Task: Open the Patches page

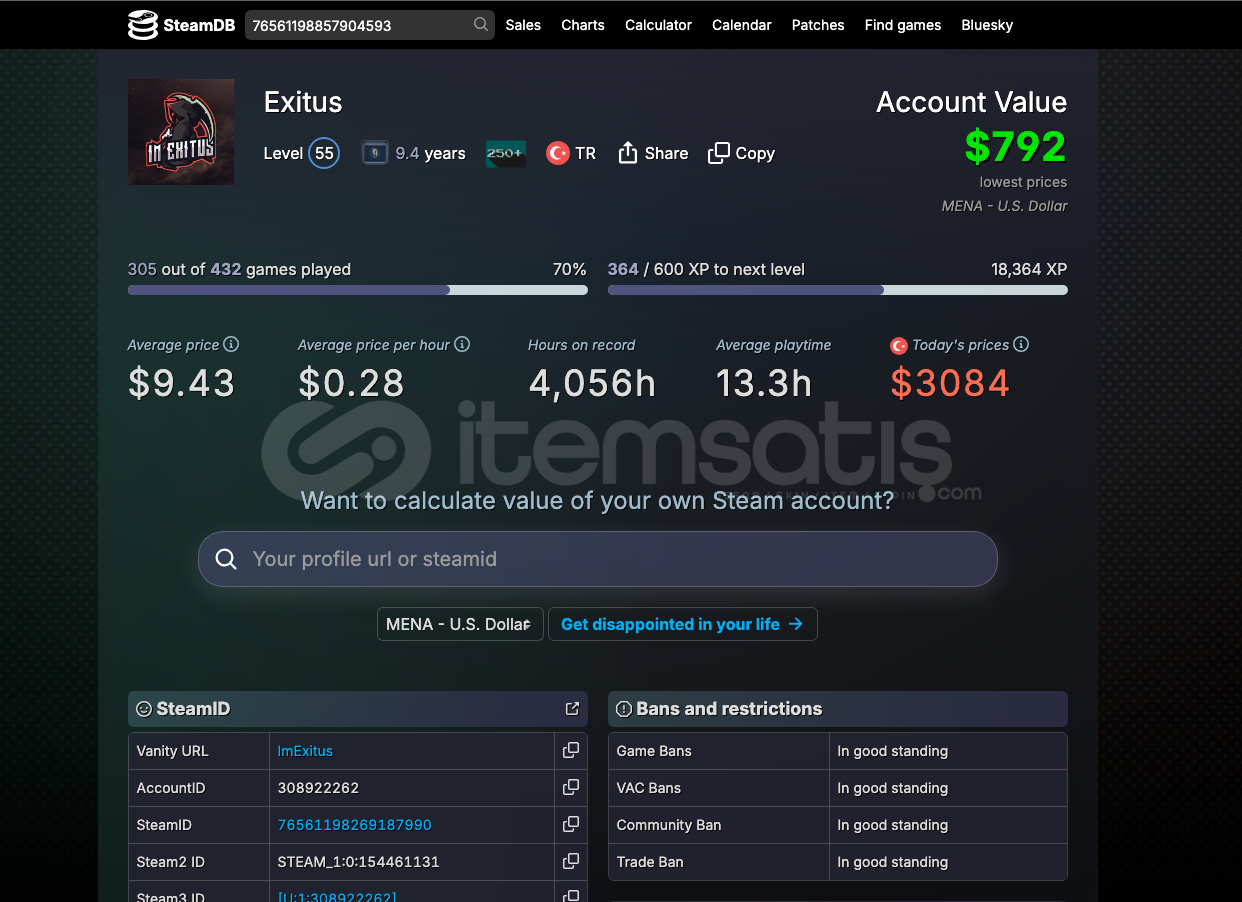Action: point(818,25)
